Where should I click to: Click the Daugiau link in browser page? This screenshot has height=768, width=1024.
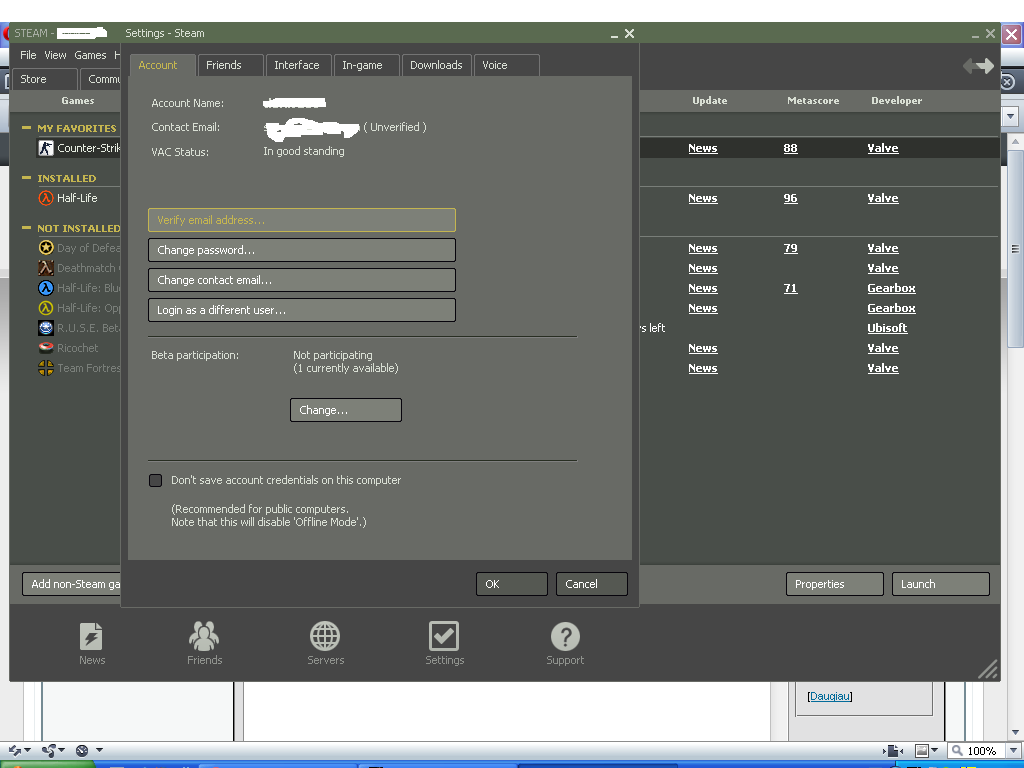(x=829, y=696)
